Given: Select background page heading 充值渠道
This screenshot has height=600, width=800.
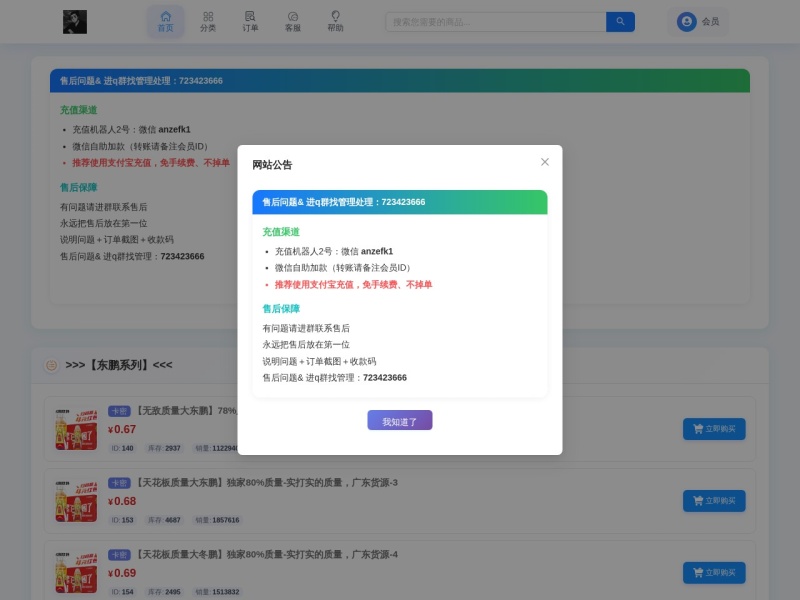Looking at the screenshot, I should tap(79, 110).
